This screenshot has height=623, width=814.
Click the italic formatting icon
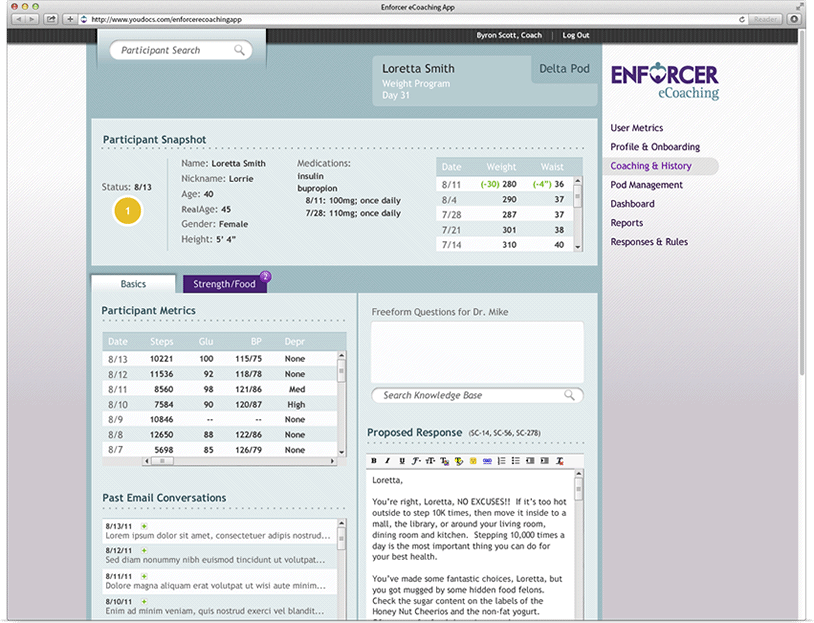point(388,461)
